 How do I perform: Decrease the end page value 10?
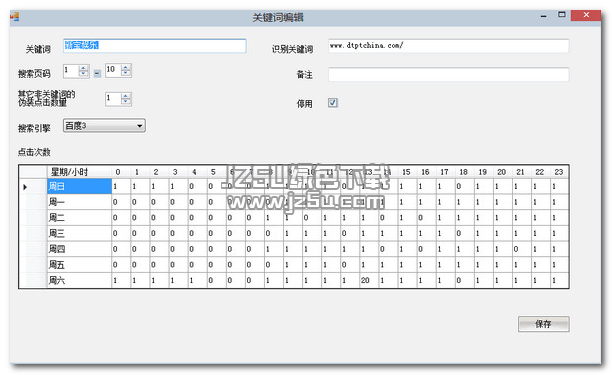(x=126, y=74)
